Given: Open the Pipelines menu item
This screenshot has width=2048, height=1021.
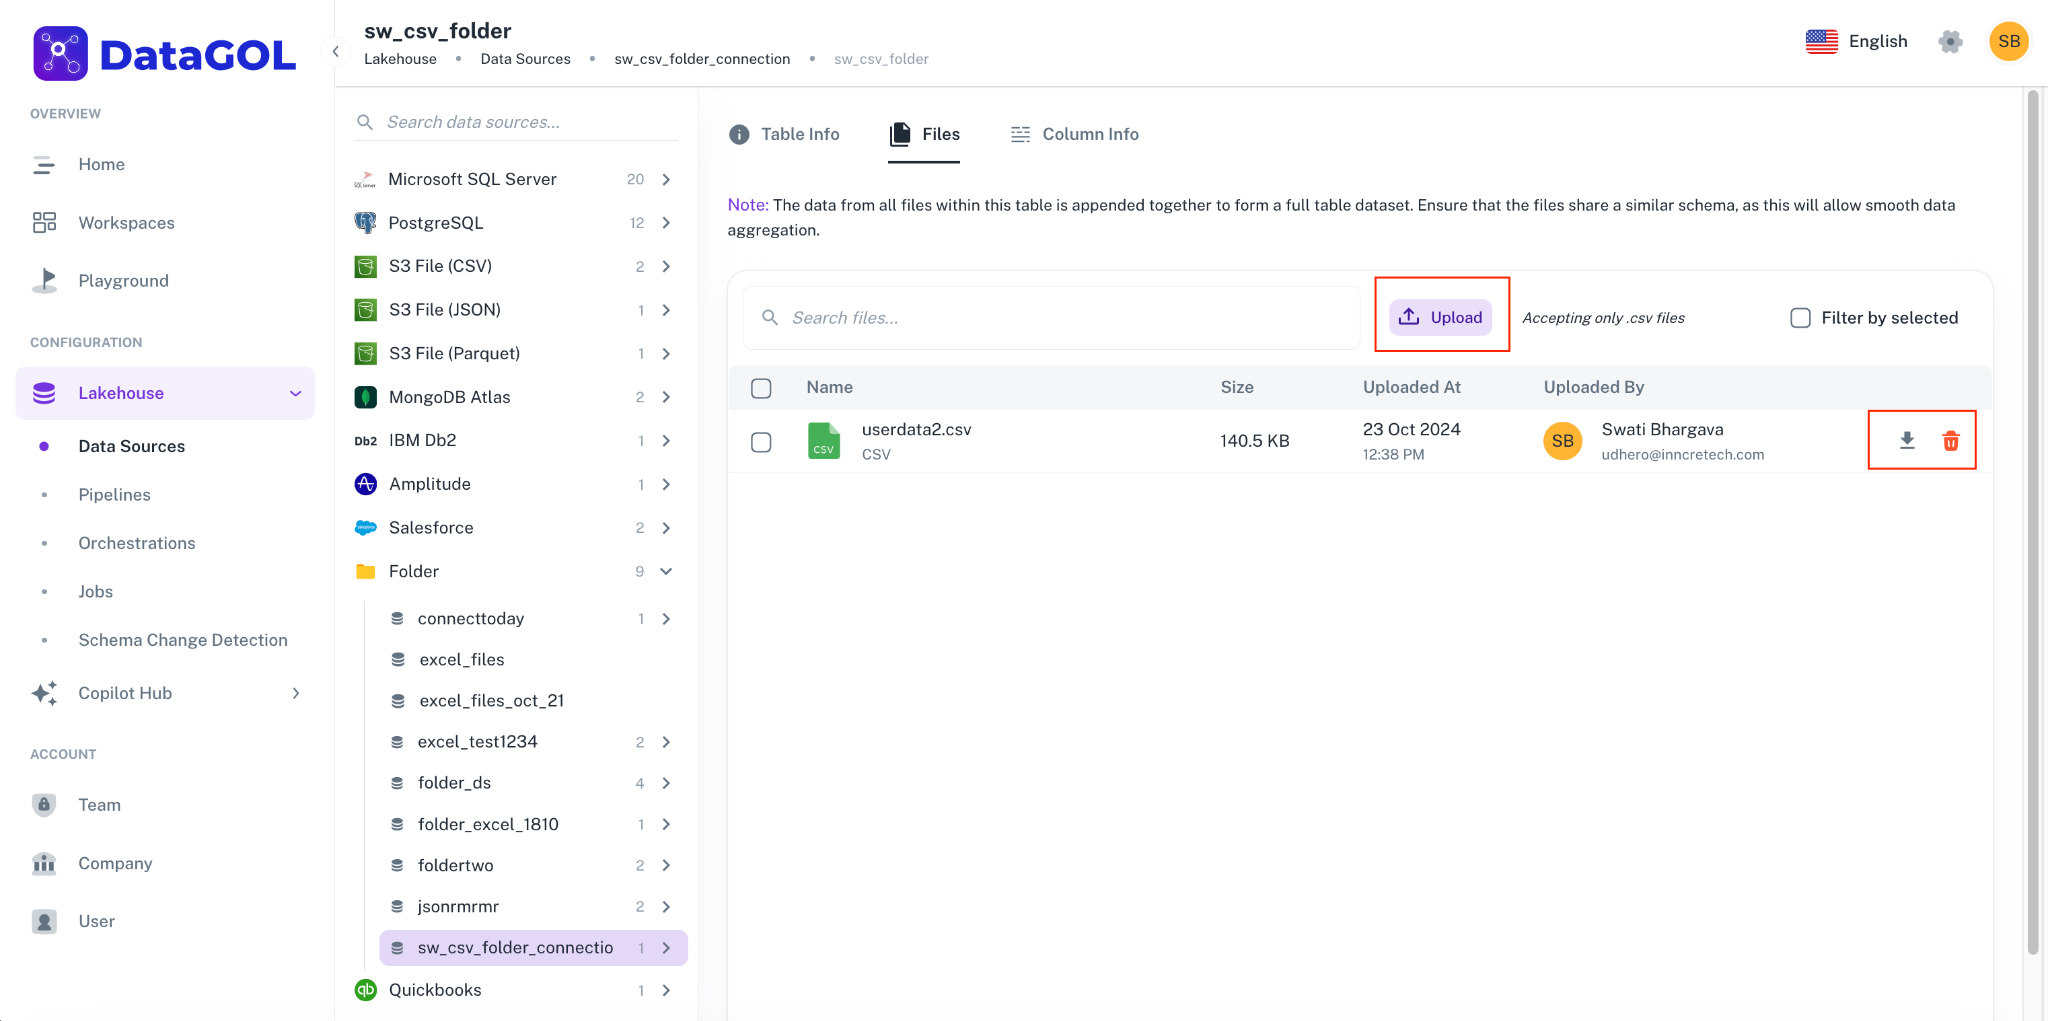Looking at the screenshot, I should [x=114, y=495].
